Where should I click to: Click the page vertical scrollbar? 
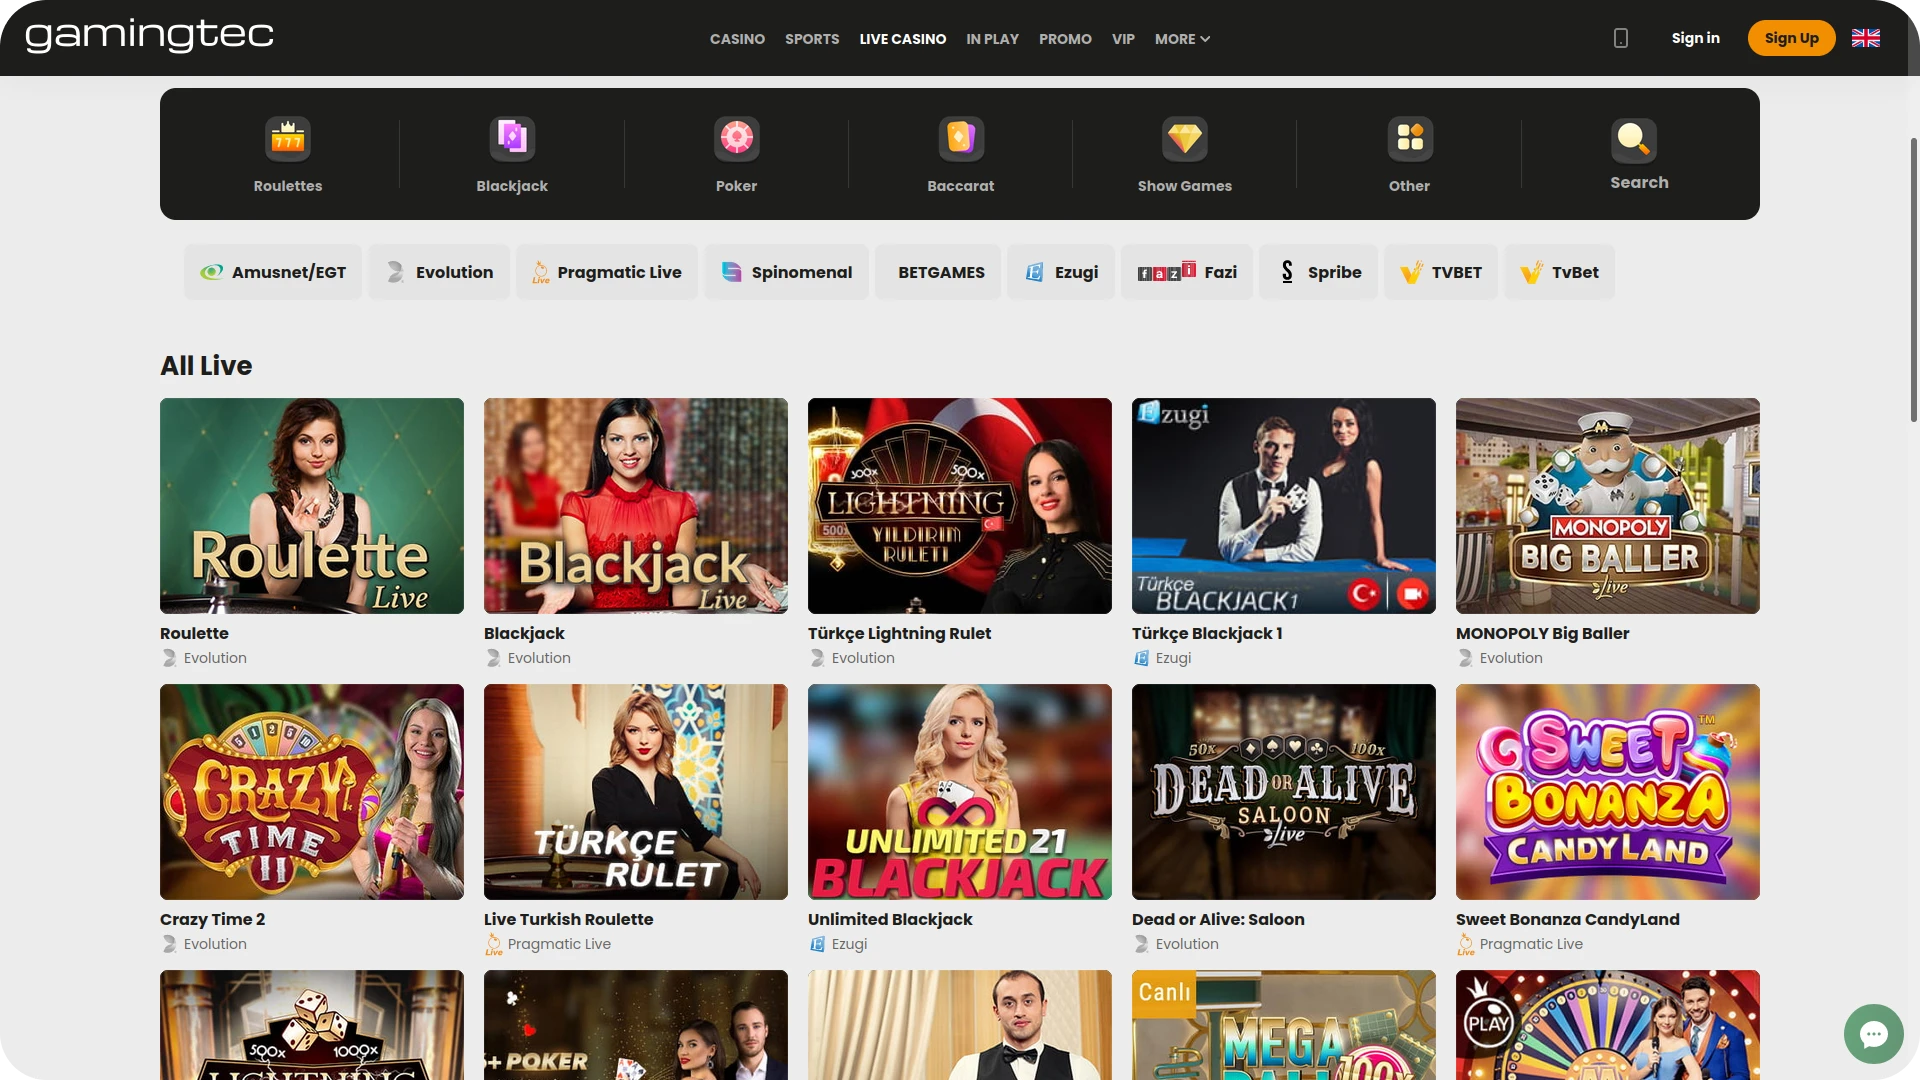pyautogui.click(x=1913, y=280)
